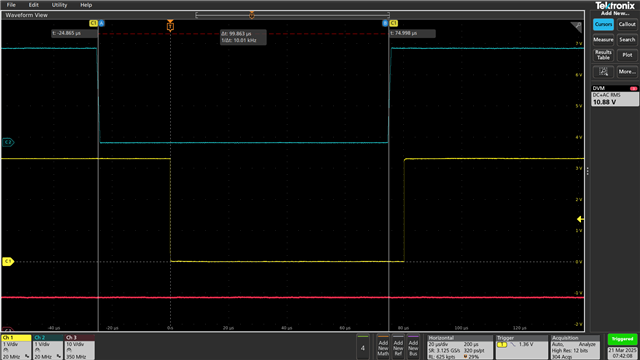This screenshot has height=360, width=640.
Task: Click the SR: 3.125 GS/s readout
Action: coord(444,351)
